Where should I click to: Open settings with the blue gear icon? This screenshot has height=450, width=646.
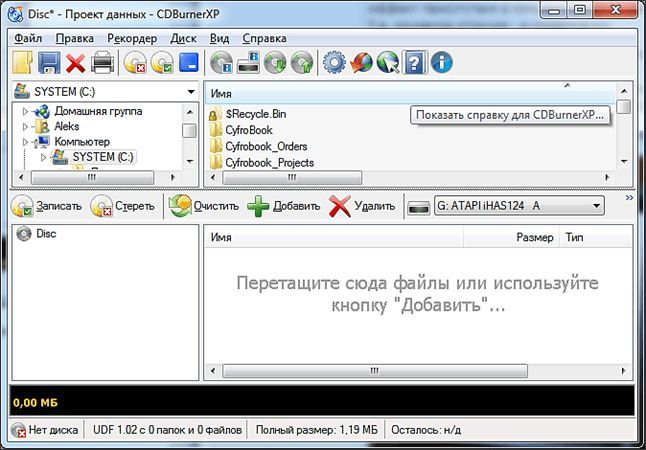click(x=334, y=63)
